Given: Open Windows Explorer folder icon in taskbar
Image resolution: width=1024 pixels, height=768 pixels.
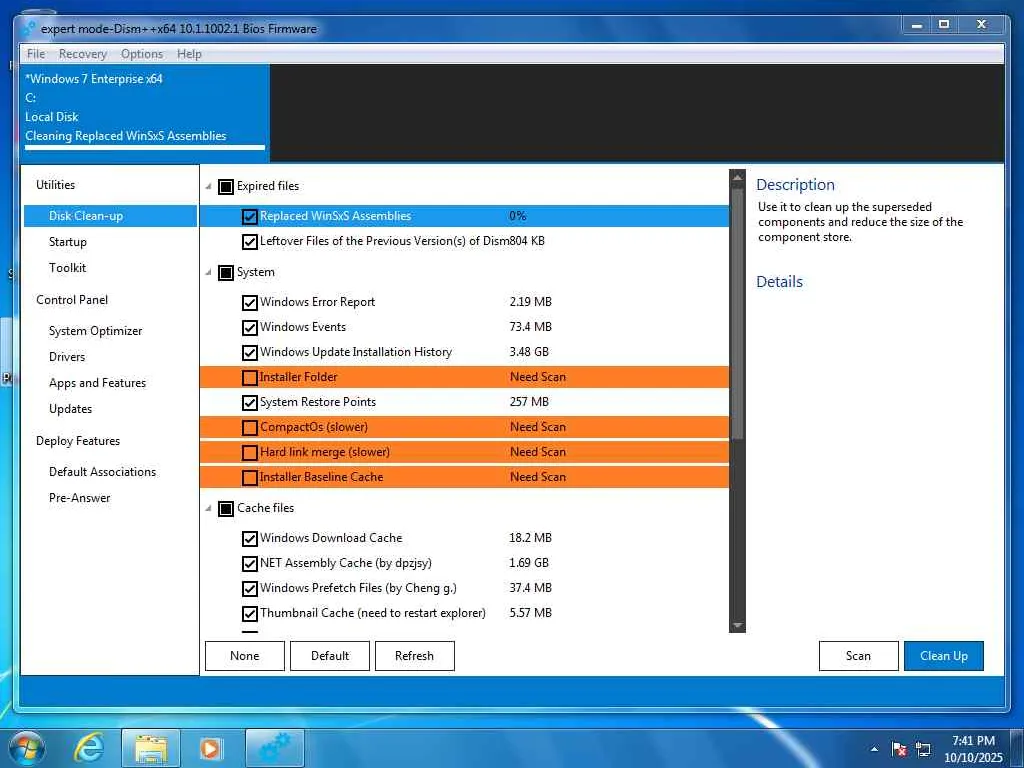Looking at the screenshot, I should tap(150, 748).
